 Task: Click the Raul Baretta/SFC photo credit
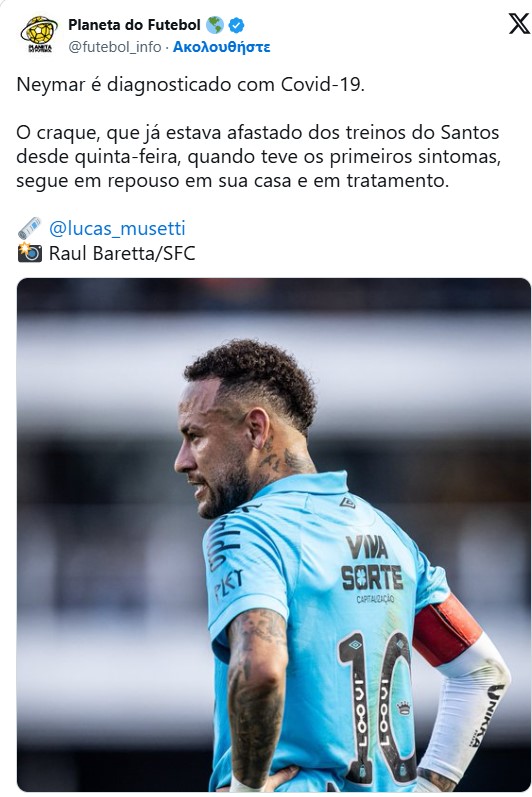(122, 253)
